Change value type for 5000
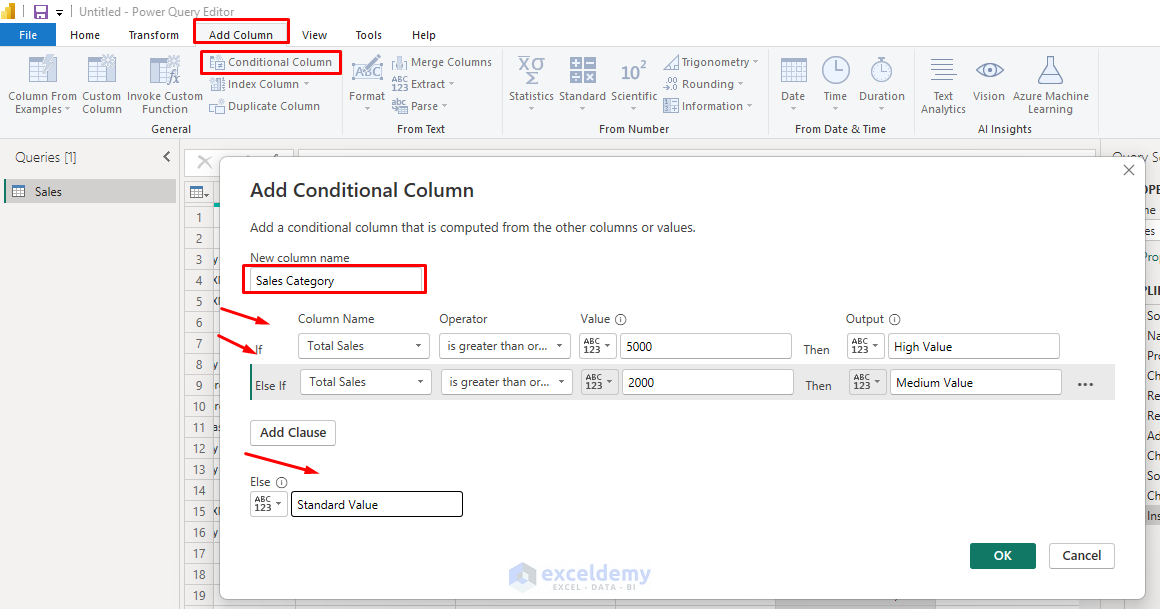 click(x=598, y=346)
